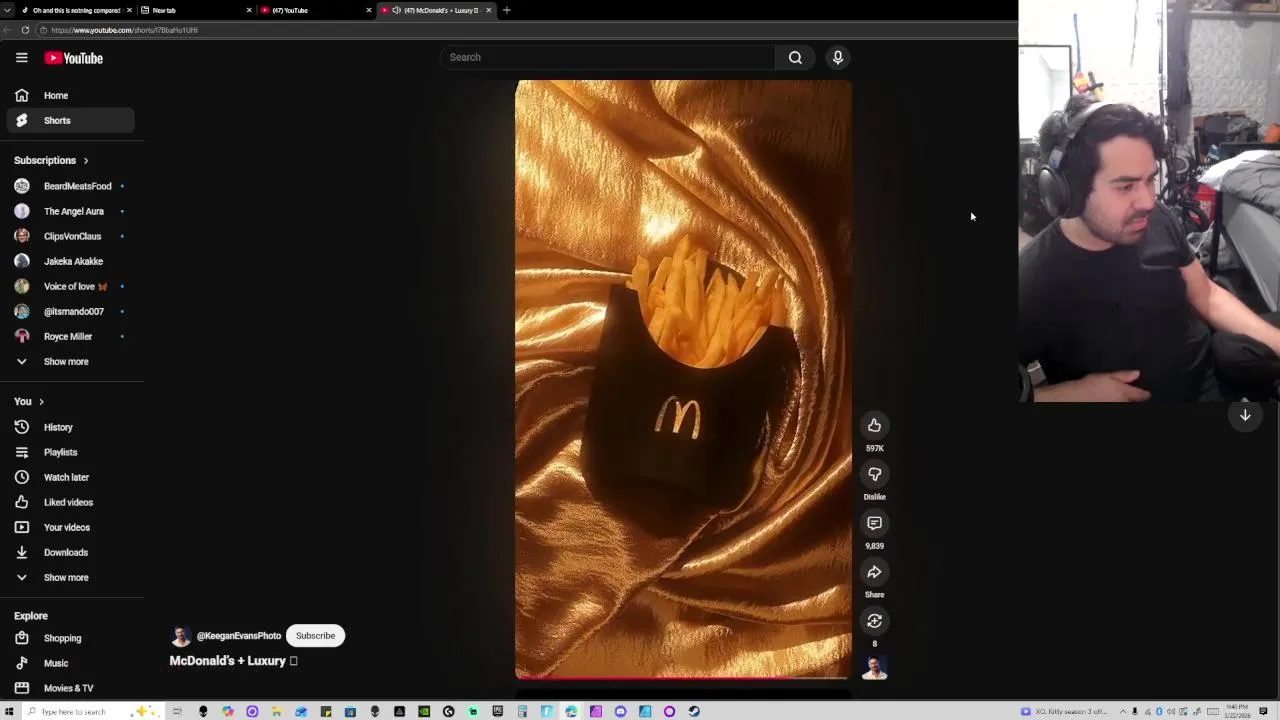Open ClipsVonClaus subscription
This screenshot has height=720, width=1280.
coord(70,236)
